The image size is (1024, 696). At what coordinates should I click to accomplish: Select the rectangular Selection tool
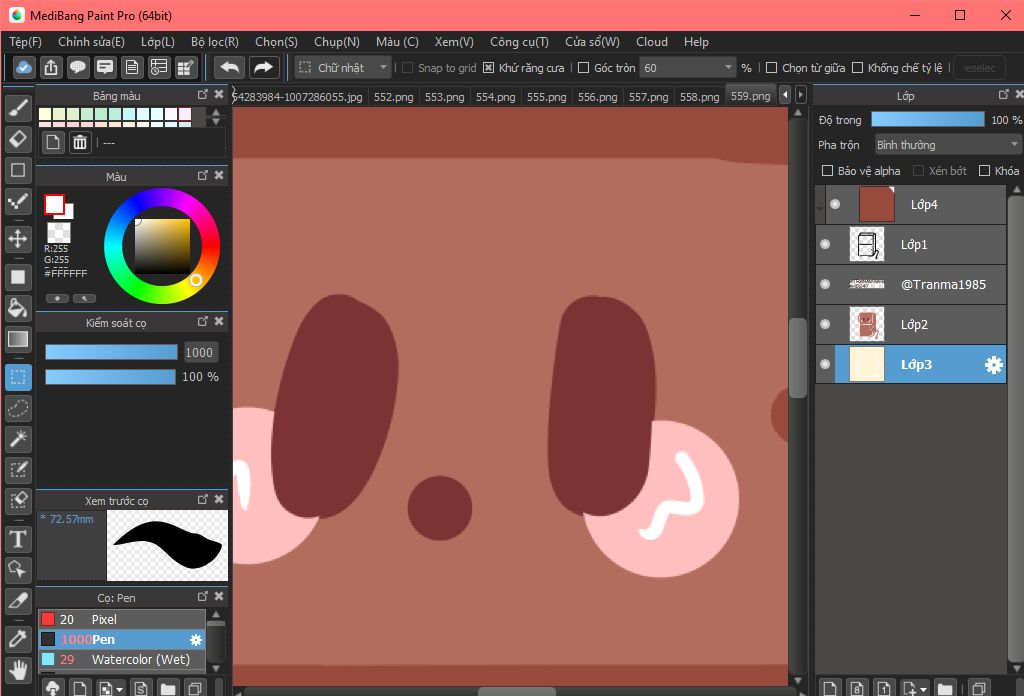(x=18, y=377)
